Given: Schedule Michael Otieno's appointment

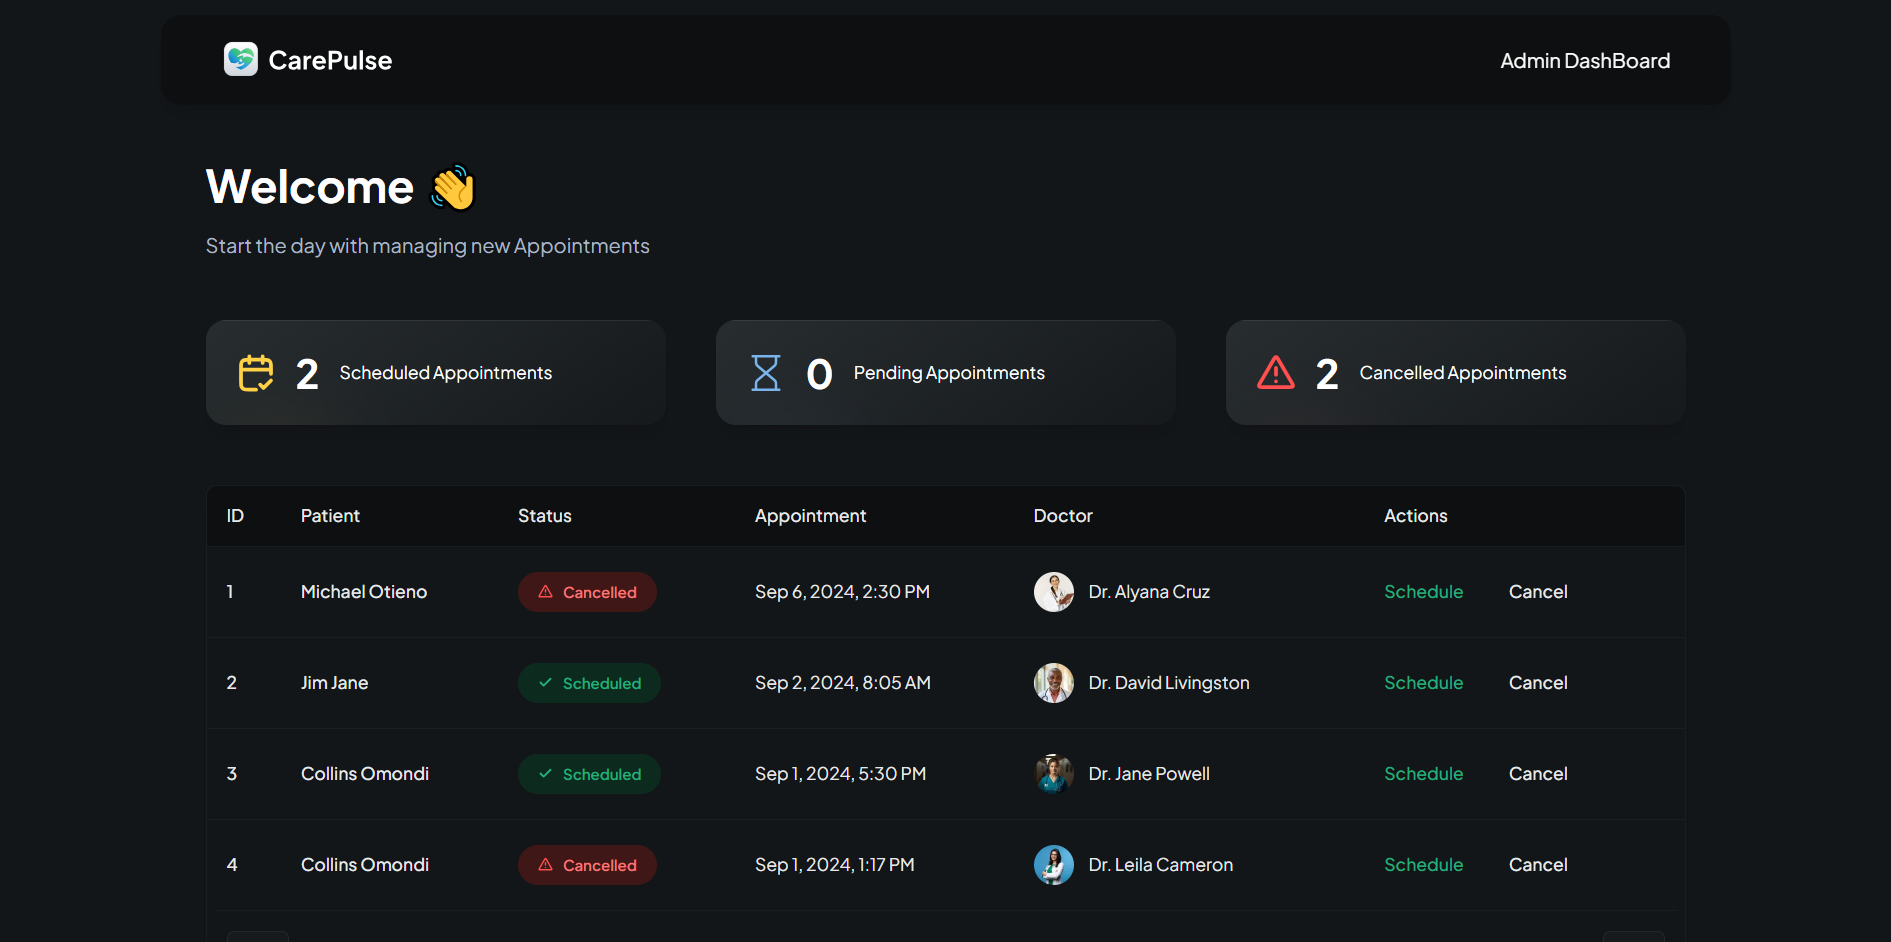Looking at the screenshot, I should point(1423,592).
